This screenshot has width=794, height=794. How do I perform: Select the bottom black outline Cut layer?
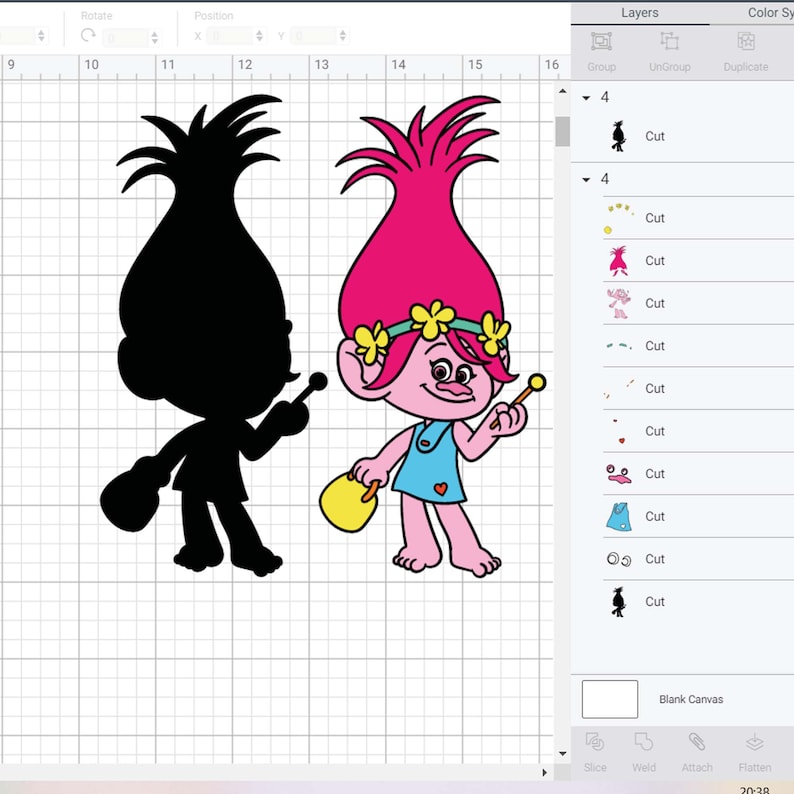point(699,602)
